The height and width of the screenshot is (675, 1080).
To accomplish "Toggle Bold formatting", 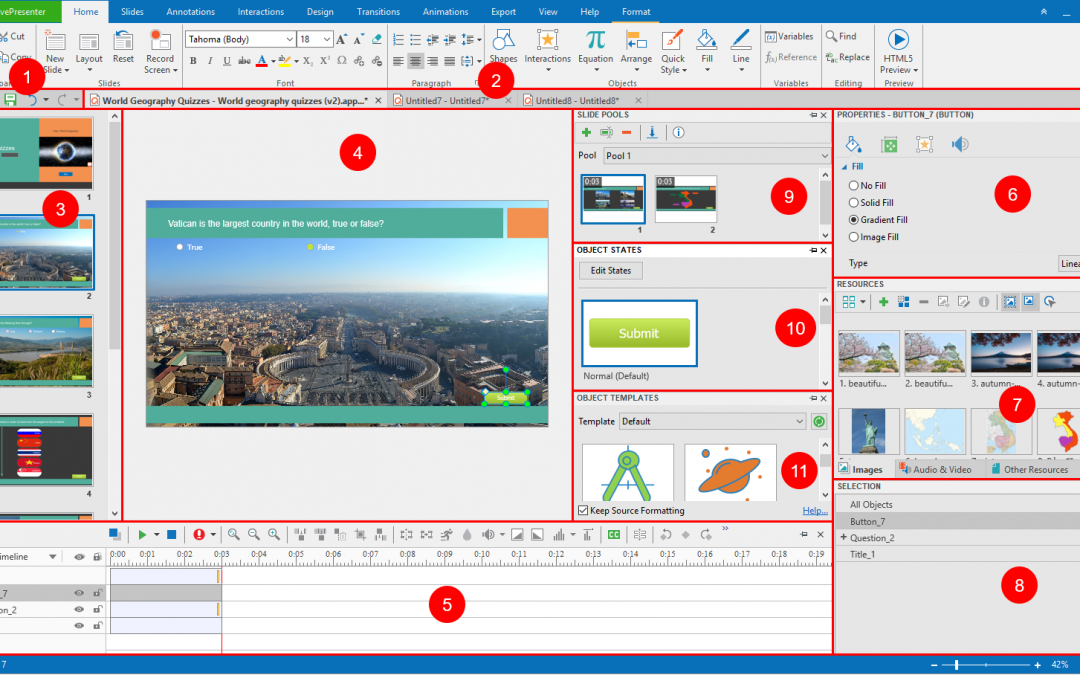I will [x=193, y=61].
